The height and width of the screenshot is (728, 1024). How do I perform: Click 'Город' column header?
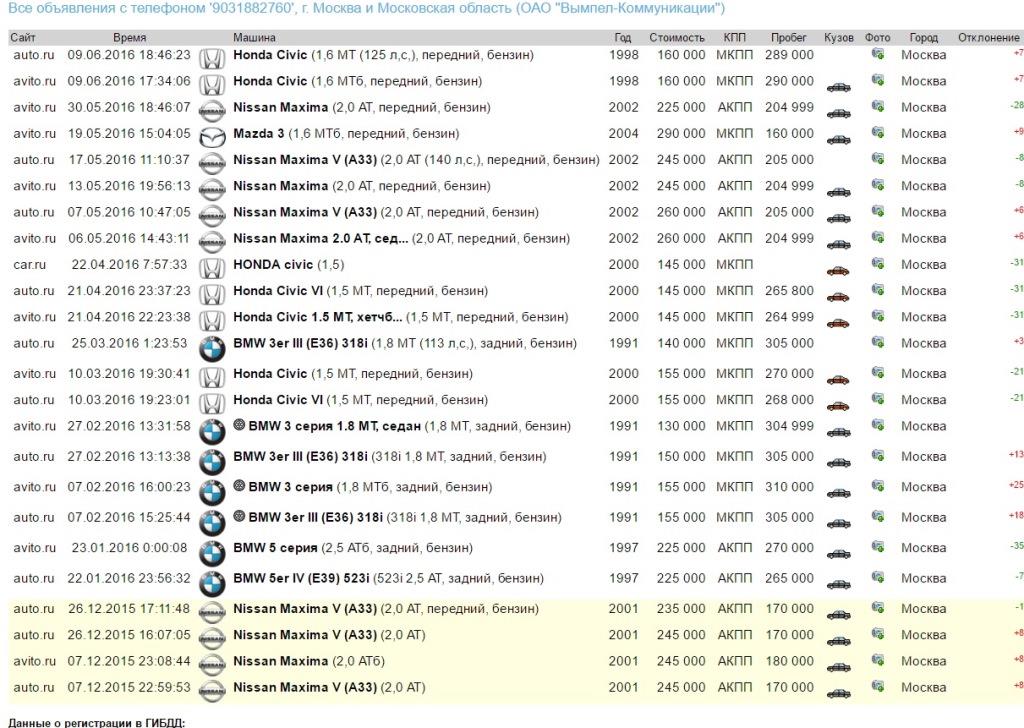tap(923, 38)
